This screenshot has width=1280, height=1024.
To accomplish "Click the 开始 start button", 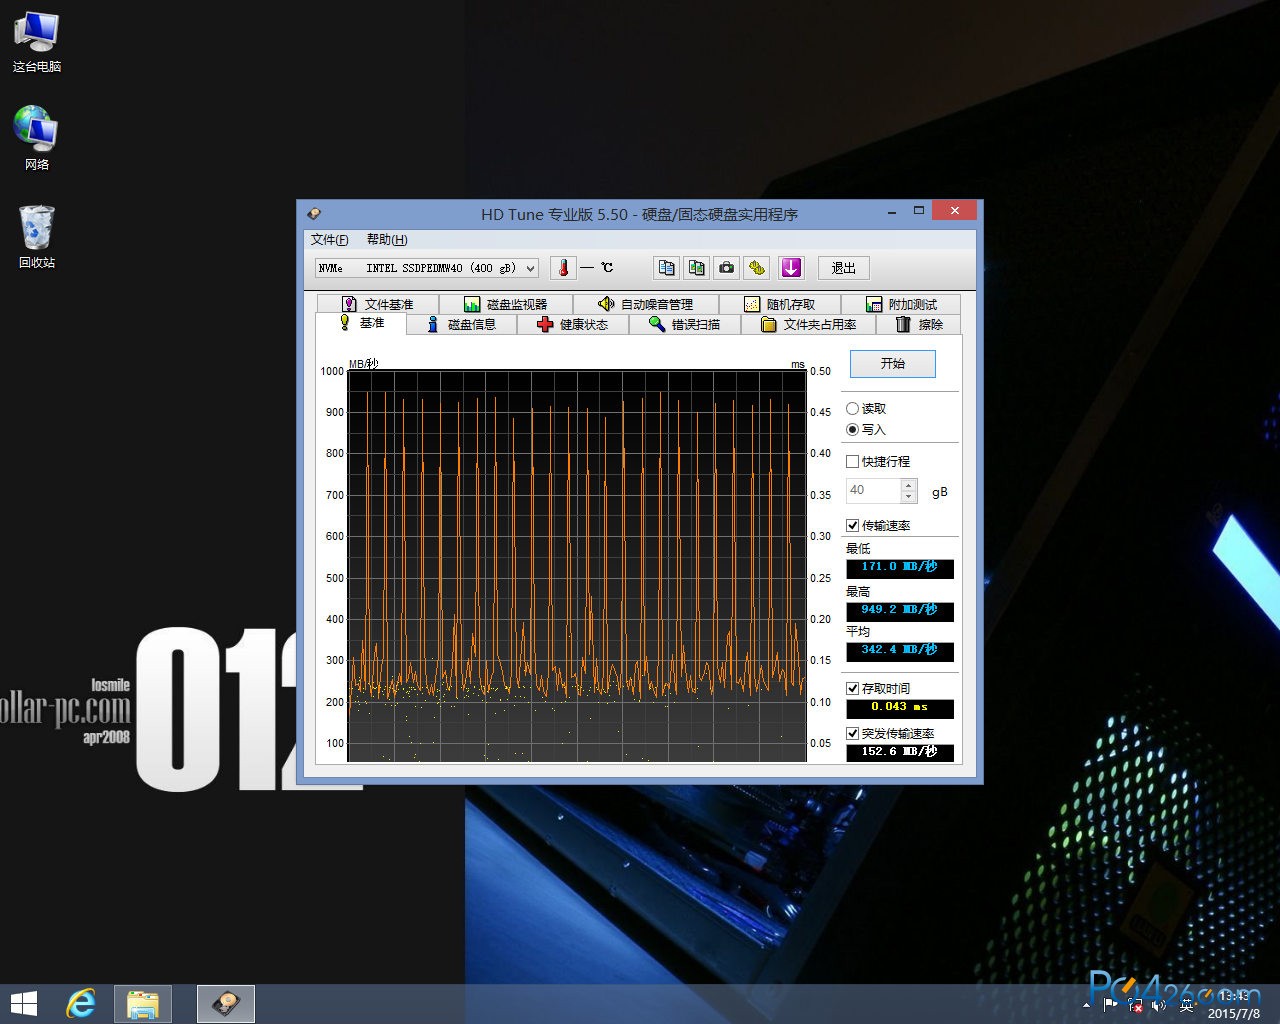I will click(893, 363).
